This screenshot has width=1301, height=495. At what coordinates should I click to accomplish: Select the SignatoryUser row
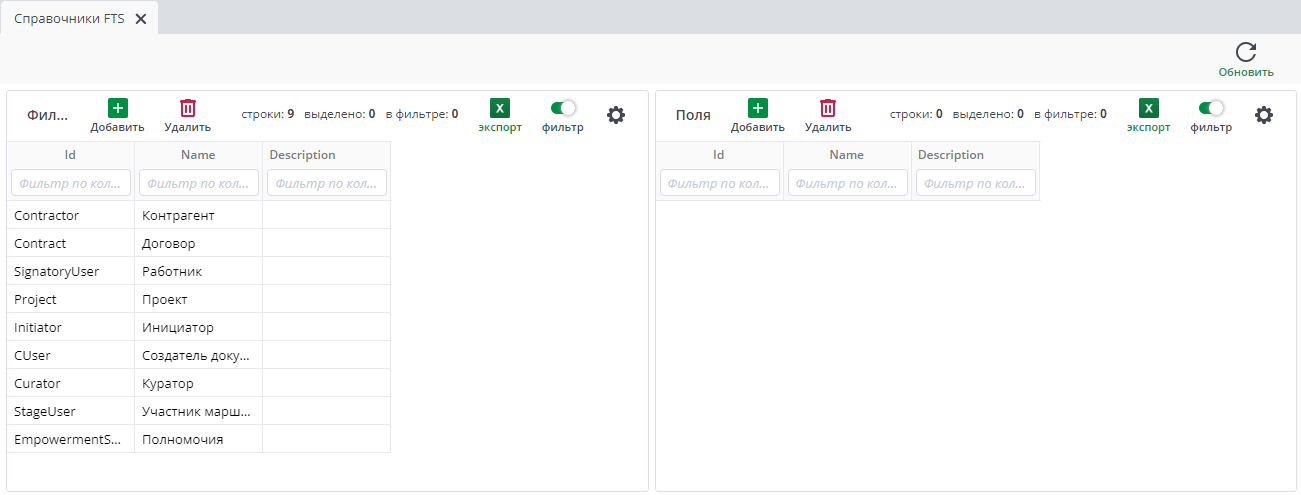point(199,271)
